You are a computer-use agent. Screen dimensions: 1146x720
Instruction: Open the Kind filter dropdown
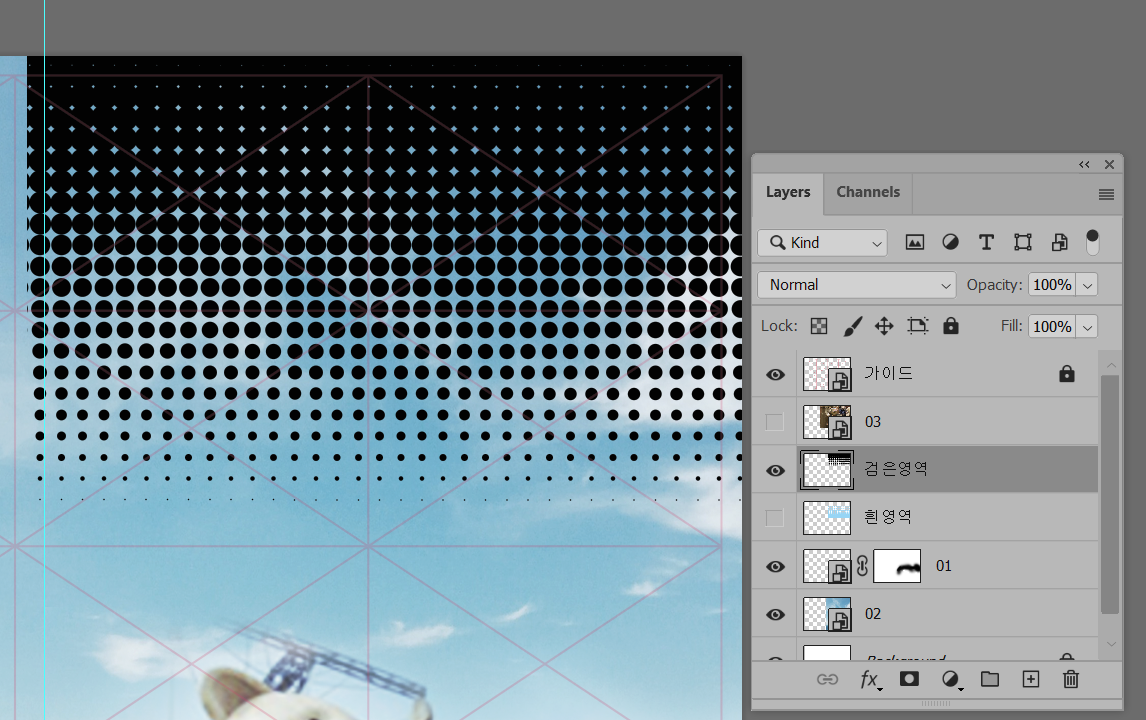coord(822,243)
